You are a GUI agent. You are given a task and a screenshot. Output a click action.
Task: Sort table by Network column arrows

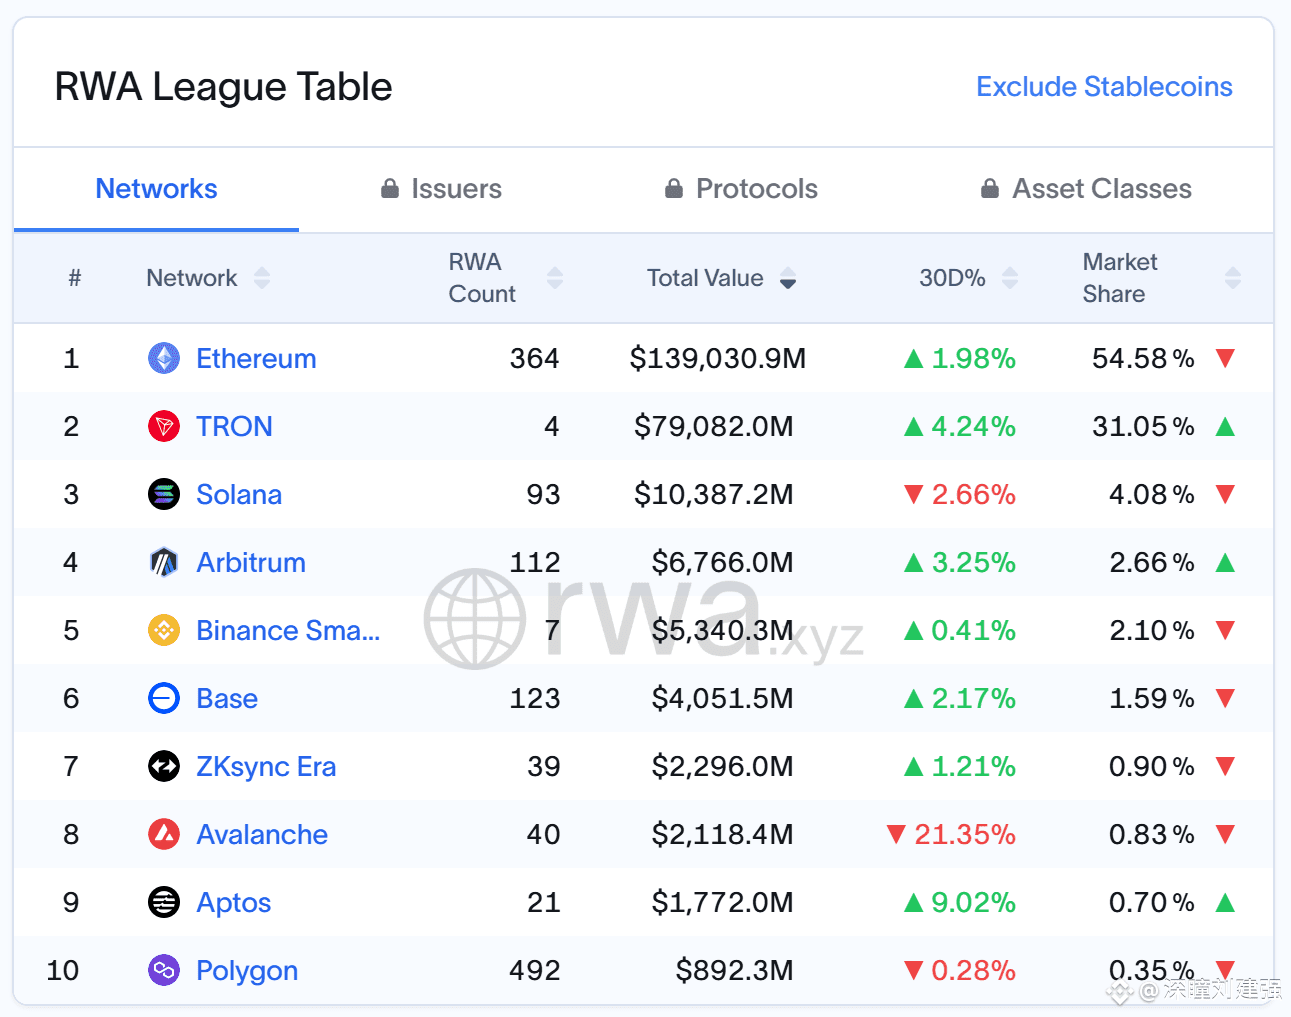tap(262, 278)
